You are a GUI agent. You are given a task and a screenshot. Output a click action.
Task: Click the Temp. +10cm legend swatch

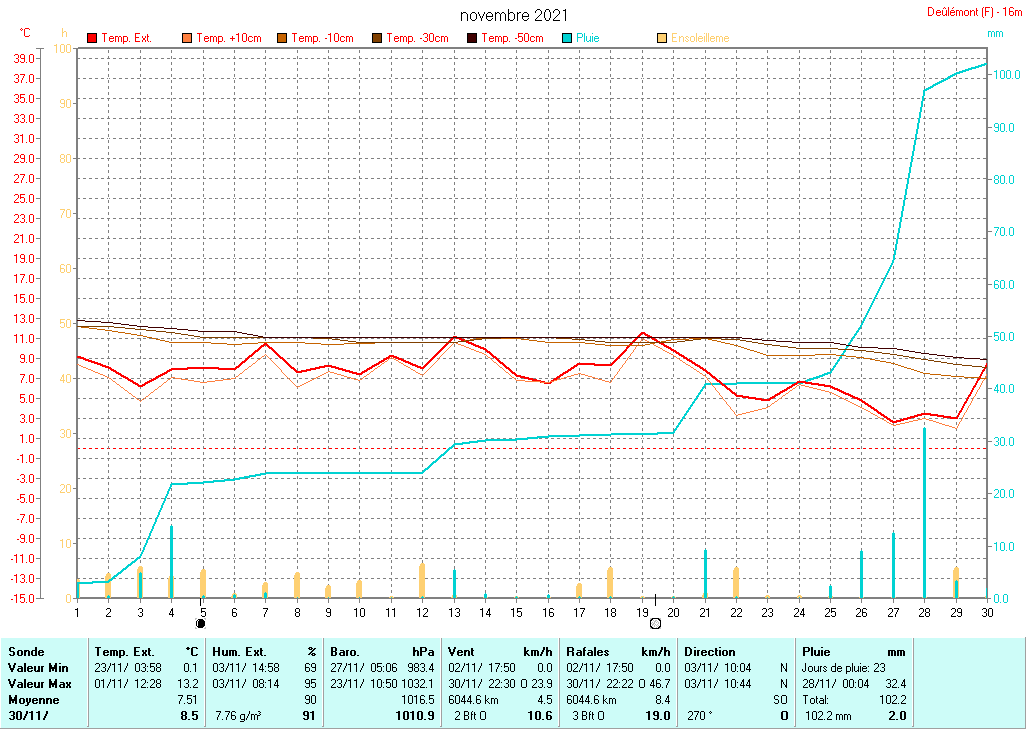click(x=187, y=38)
